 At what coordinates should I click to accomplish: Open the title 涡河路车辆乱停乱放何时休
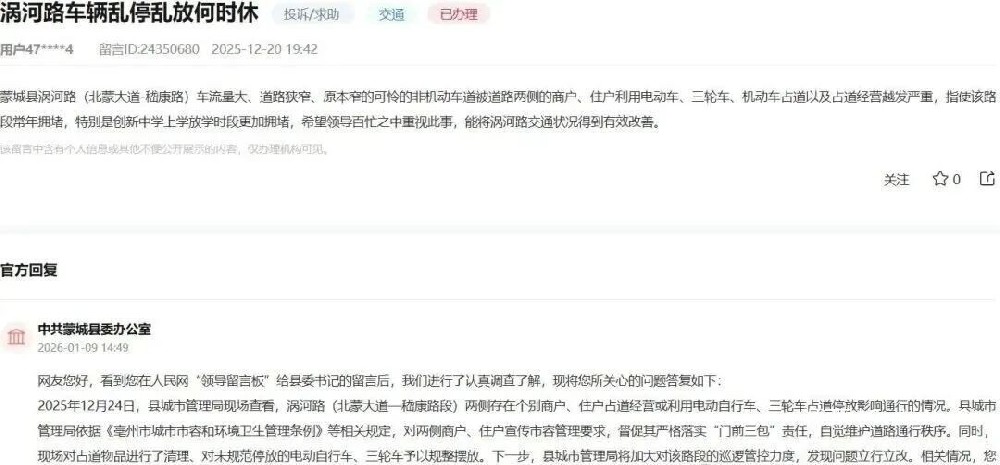[129, 13]
